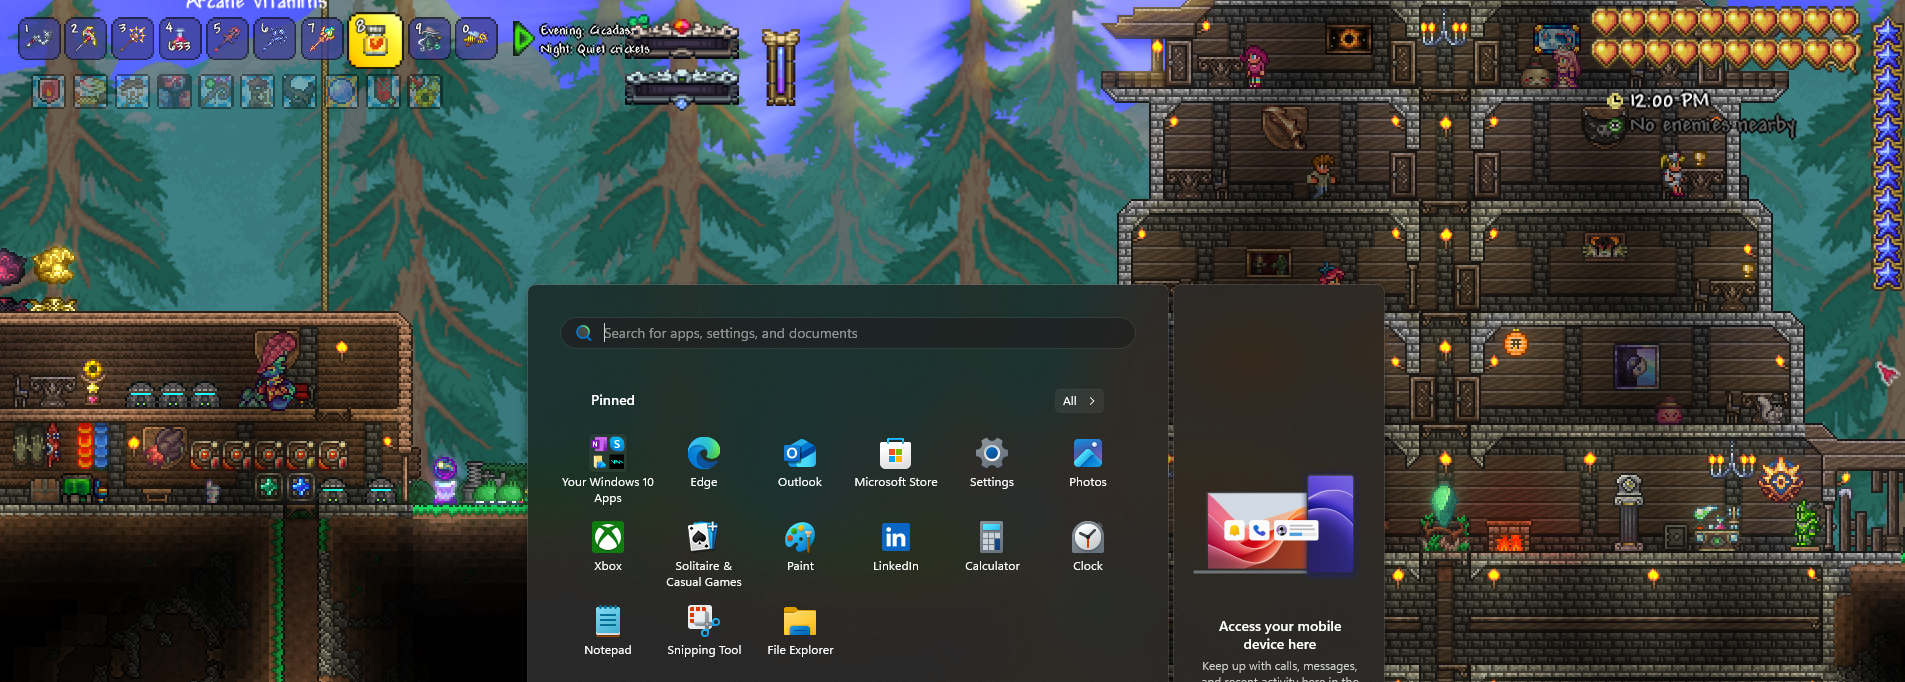This screenshot has height=682, width=1905.
Task: Open File Explorer from pinned apps
Action: pyautogui.click(x=800, y=631)
